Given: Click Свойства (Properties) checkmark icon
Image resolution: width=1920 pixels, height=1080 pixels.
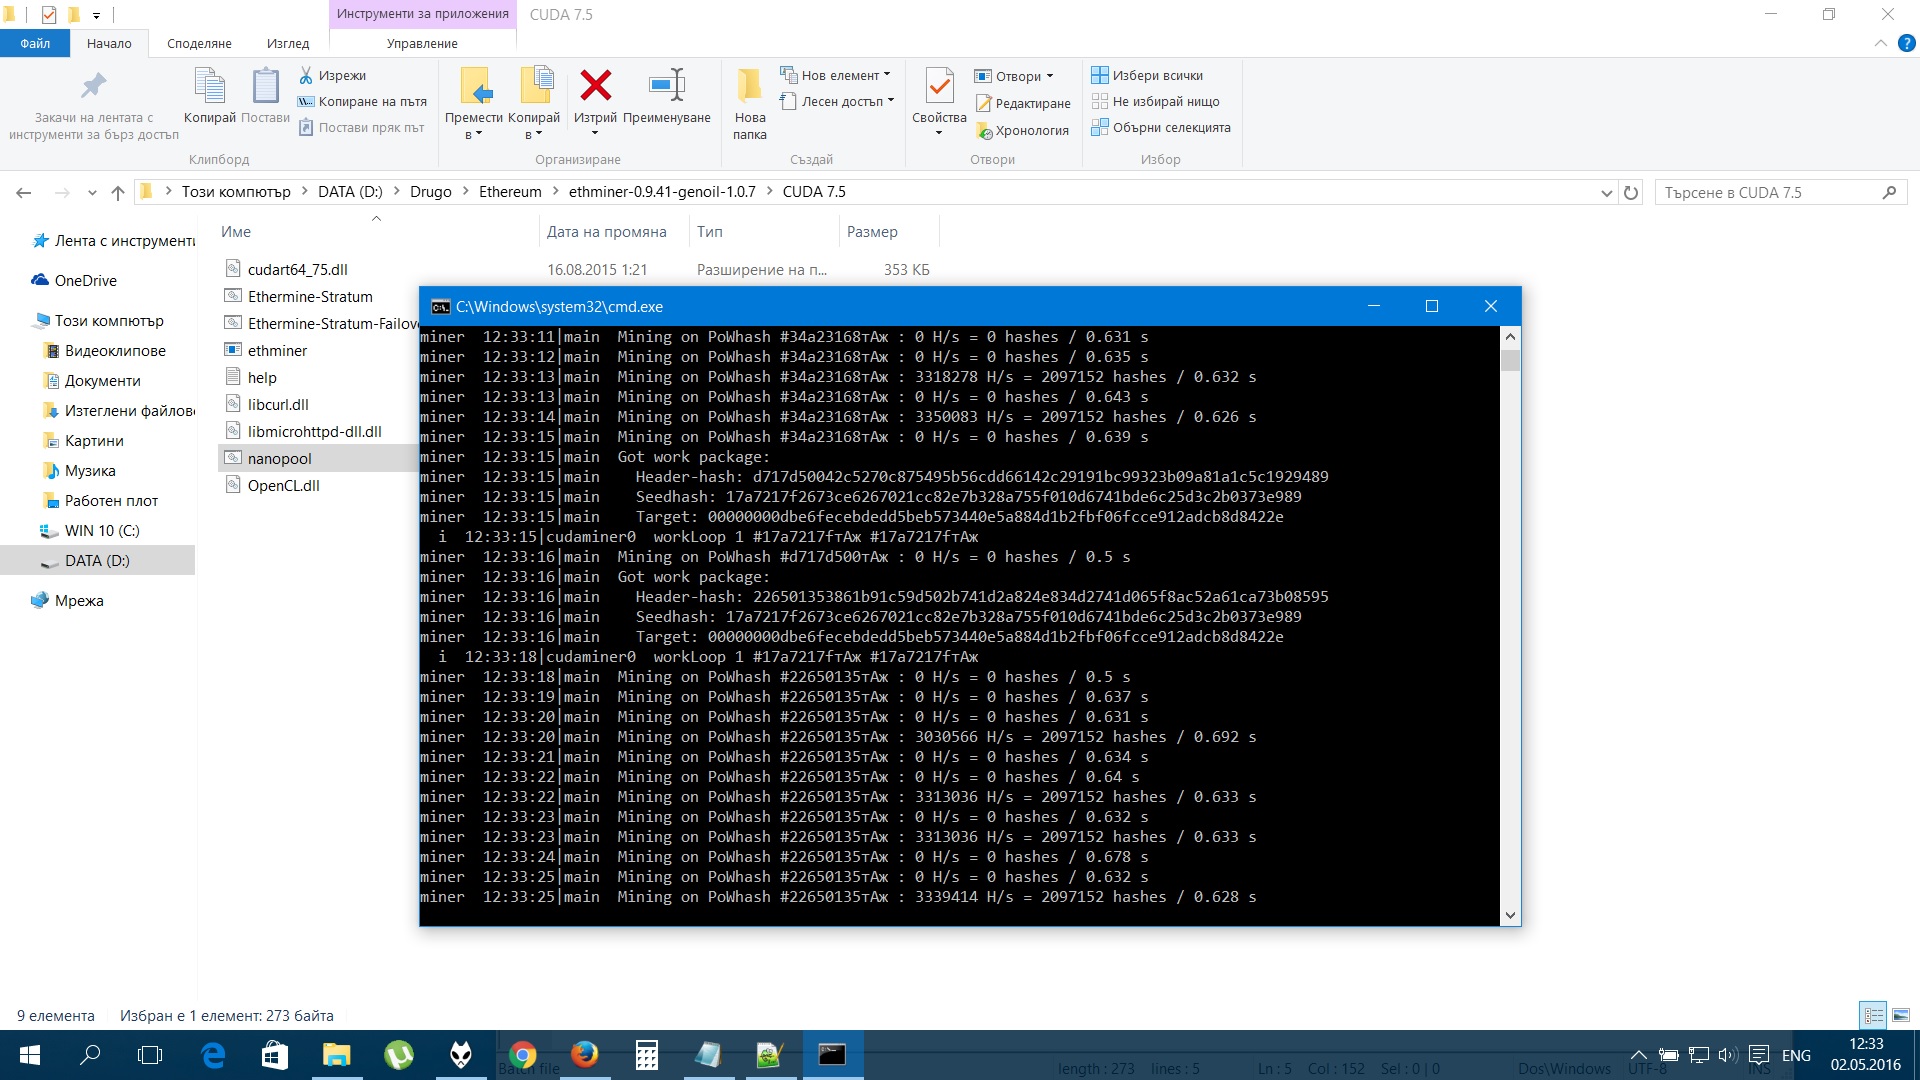Looking at the screenshot, I should tap(939, 86).
